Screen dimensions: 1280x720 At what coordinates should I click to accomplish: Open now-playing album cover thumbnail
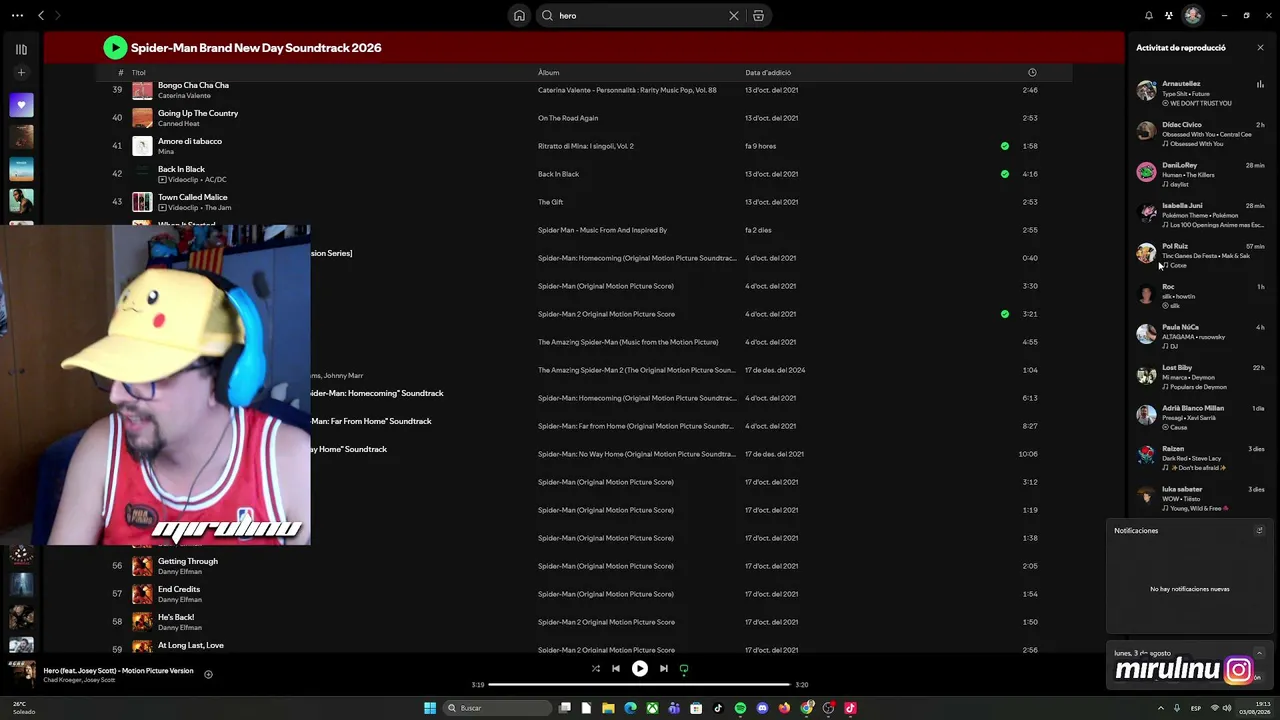pyautogui.click(x=21, y=674)
